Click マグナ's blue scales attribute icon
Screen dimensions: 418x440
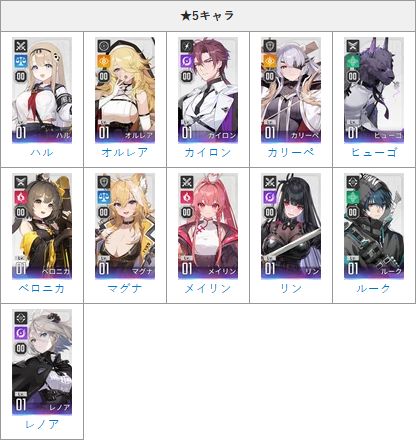(104, 197)
